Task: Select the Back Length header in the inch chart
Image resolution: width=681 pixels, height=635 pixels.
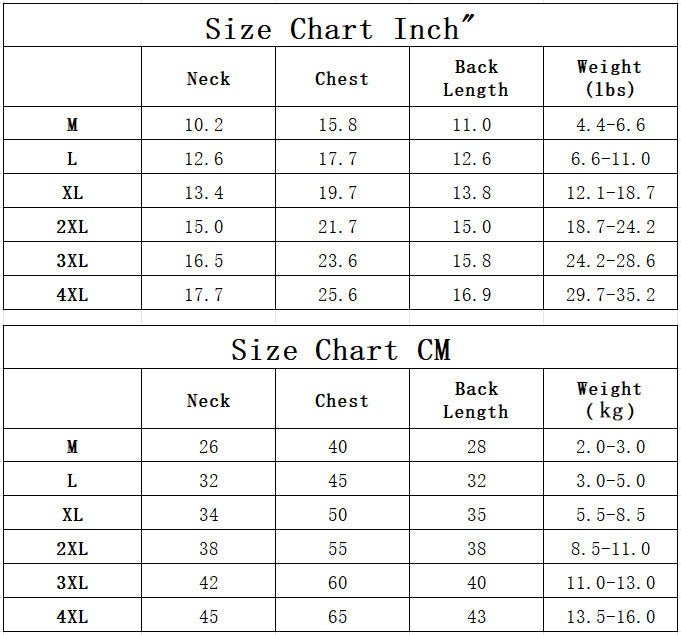Action: (x=475, y=78)
